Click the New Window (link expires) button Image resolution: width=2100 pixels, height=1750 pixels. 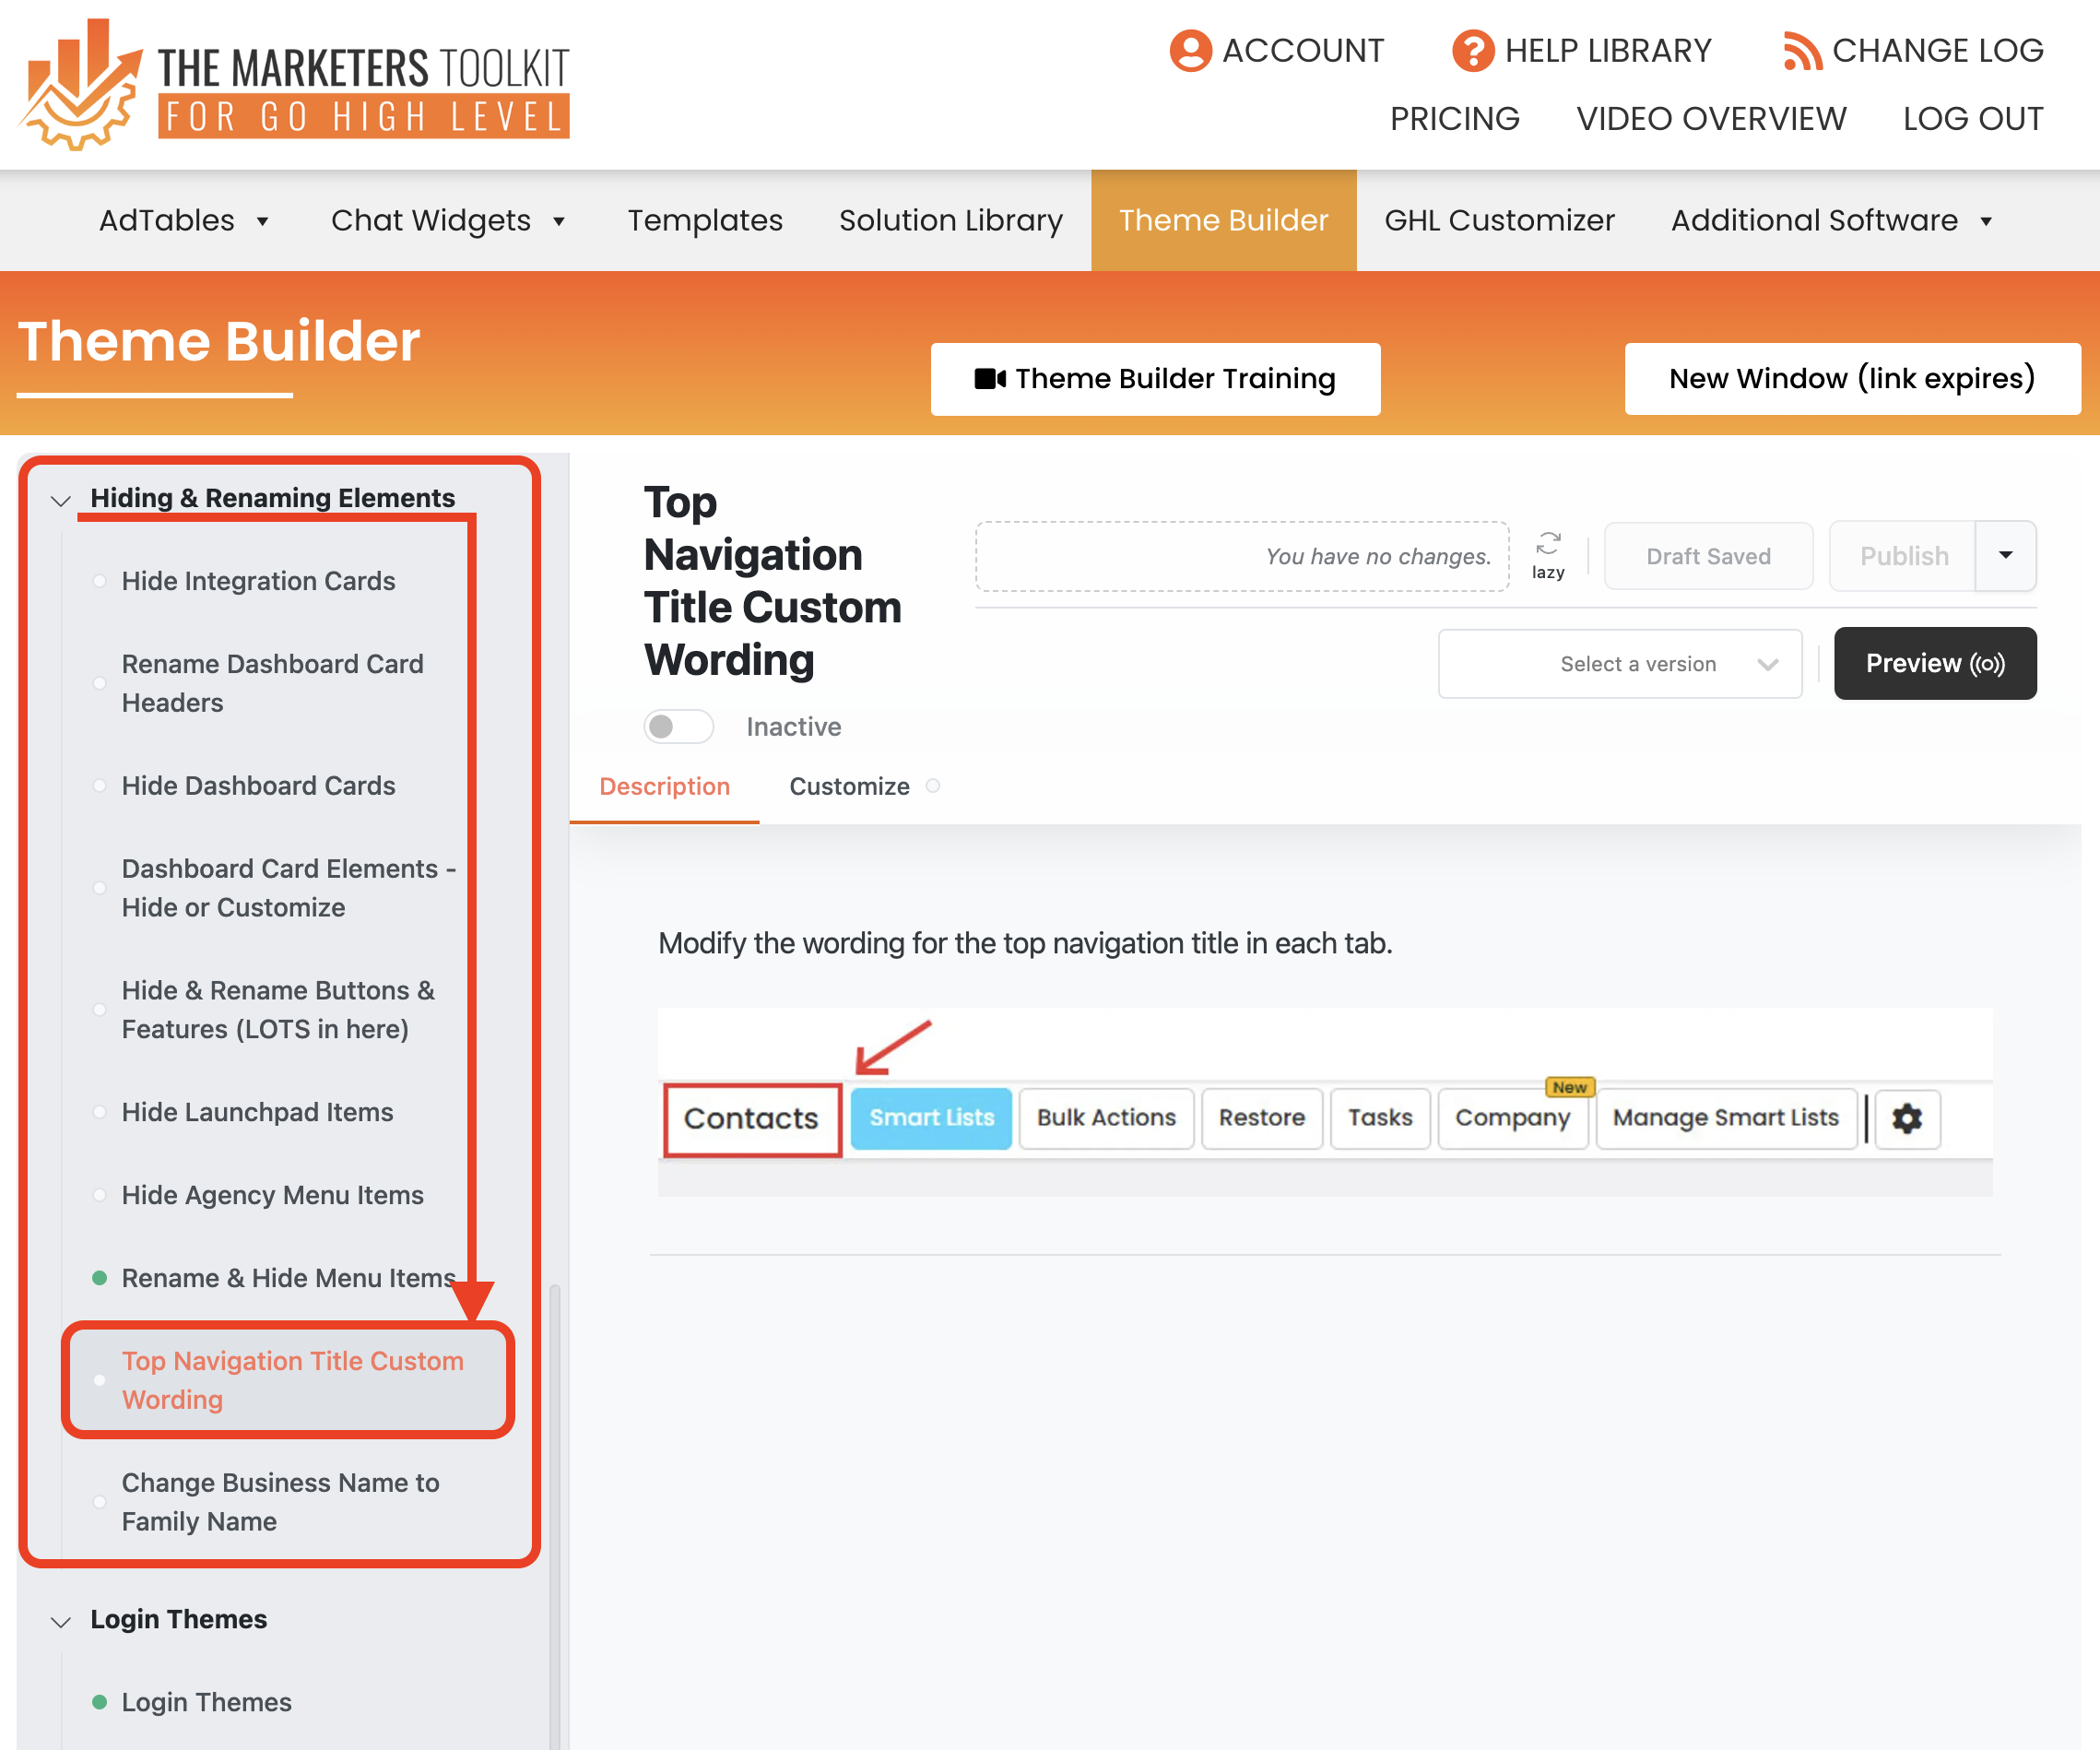[1852, 379]
